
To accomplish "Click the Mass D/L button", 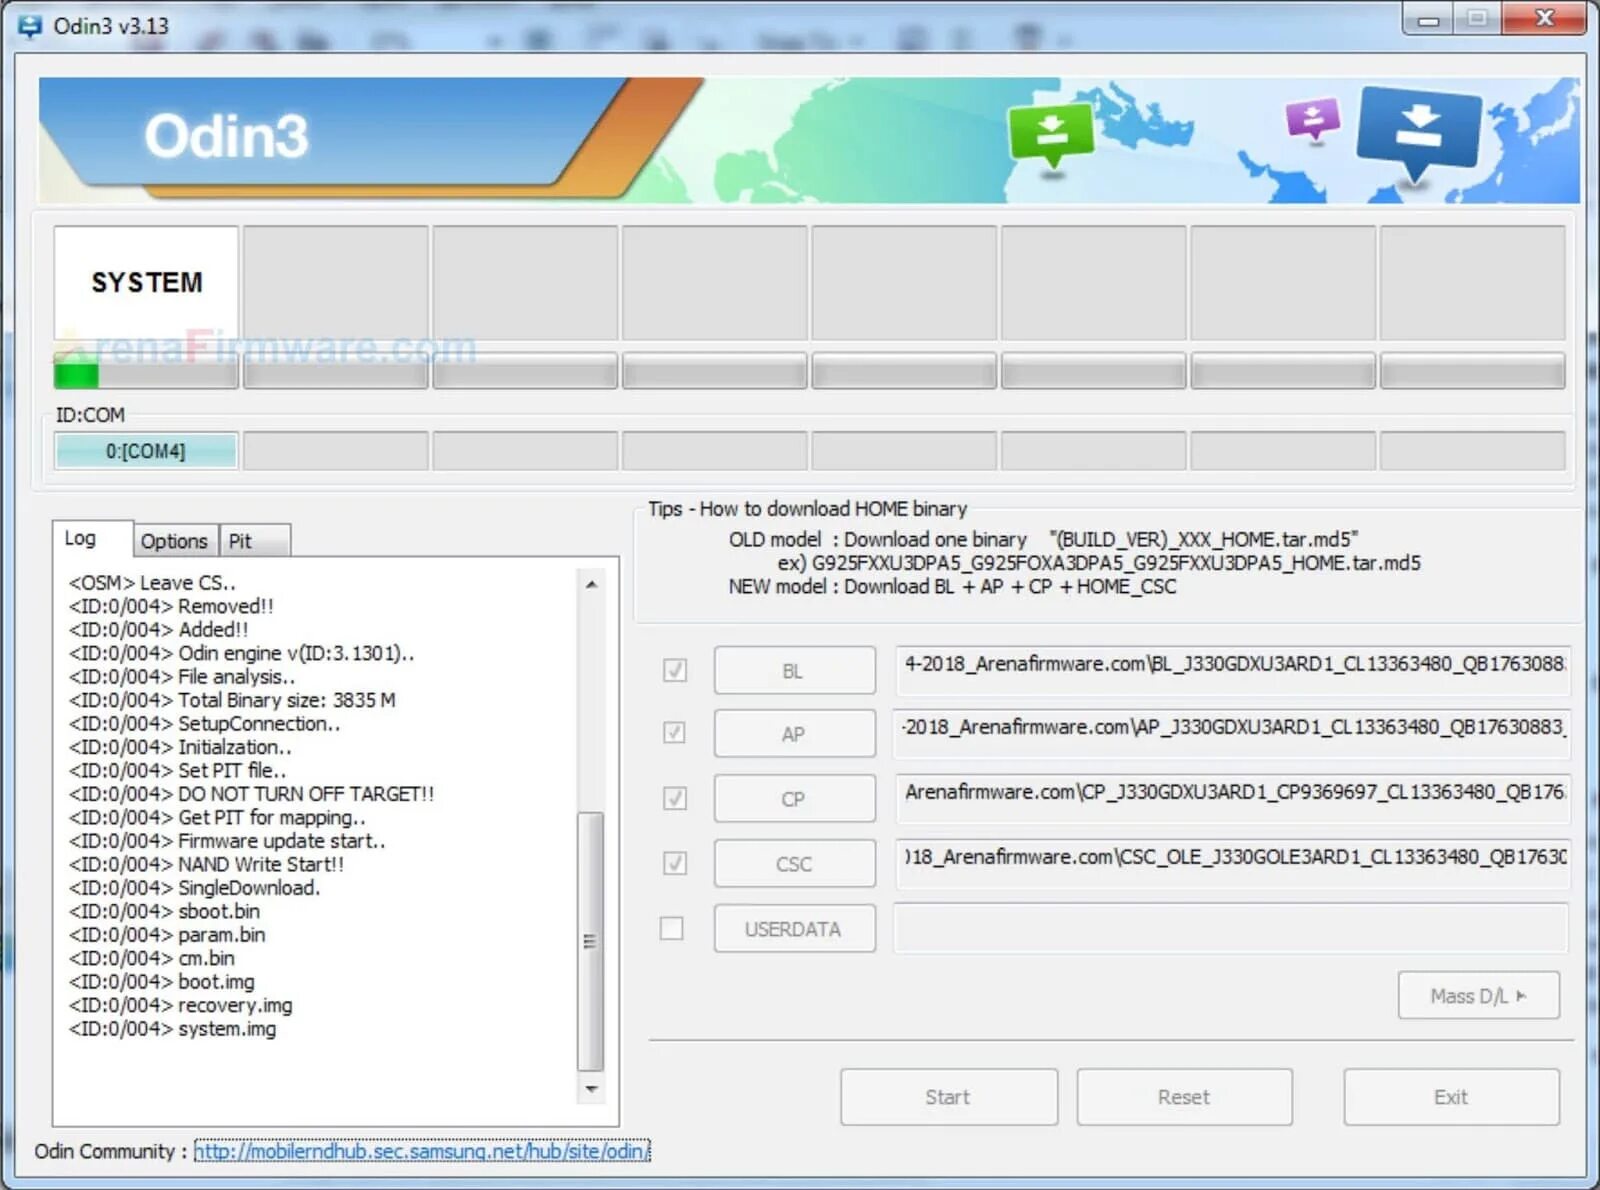I will pyautogui.click(x=1478, y=996).
